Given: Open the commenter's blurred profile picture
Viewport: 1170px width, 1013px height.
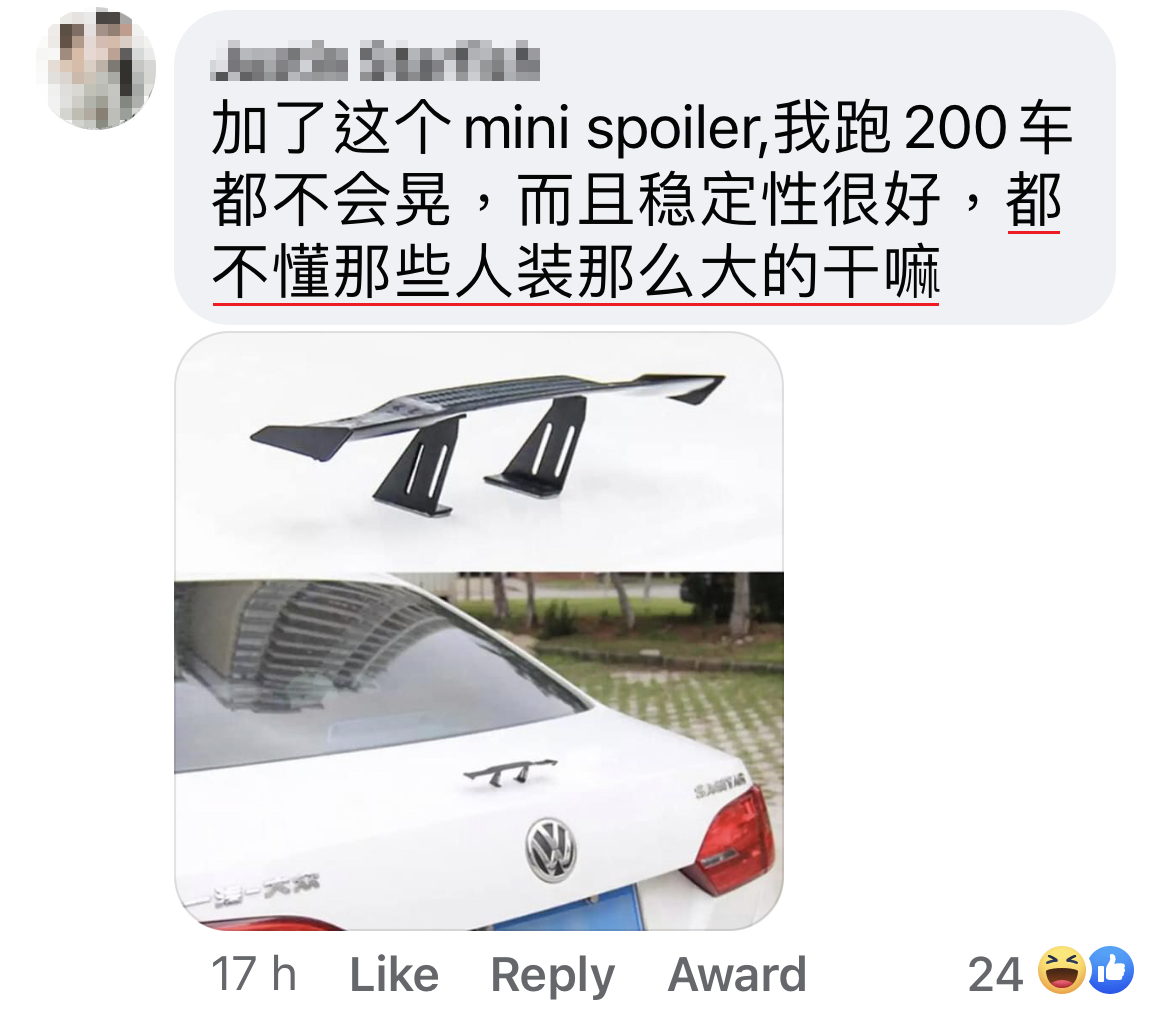Looking at the screenshot, I should [96, 69].
